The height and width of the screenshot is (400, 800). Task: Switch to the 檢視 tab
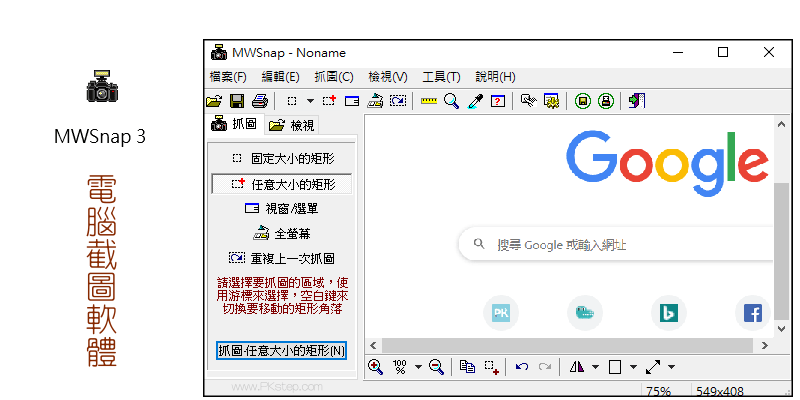pyautogui.click(x=291, y=125)
